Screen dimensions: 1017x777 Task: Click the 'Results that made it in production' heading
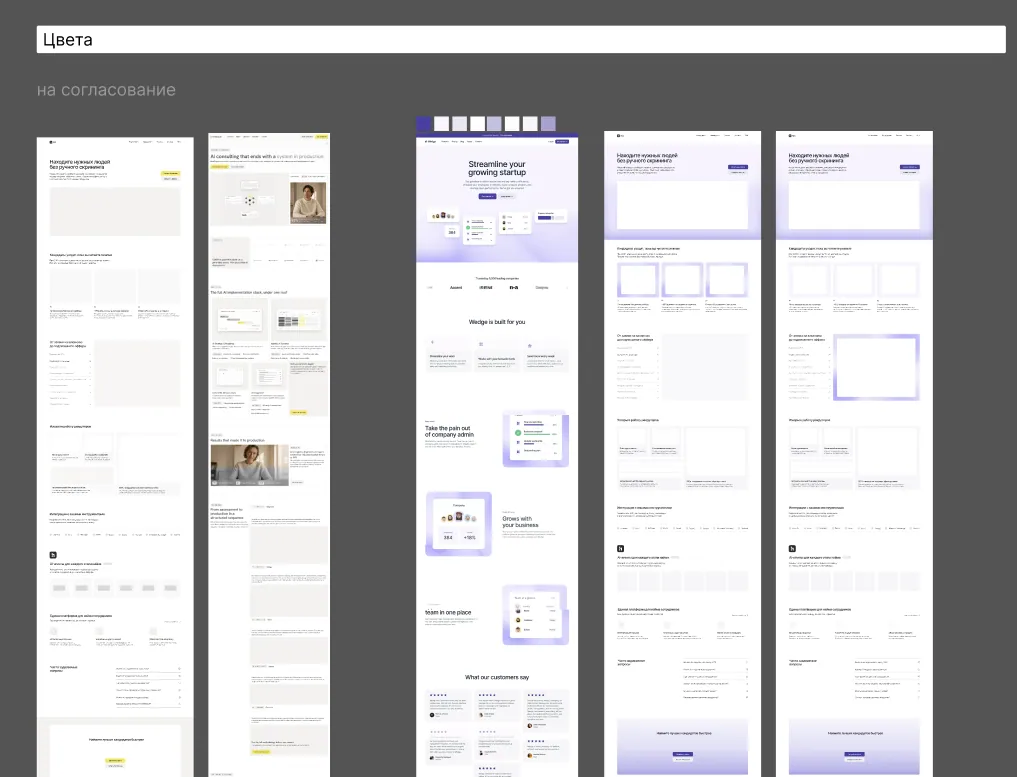pos(237,440)
